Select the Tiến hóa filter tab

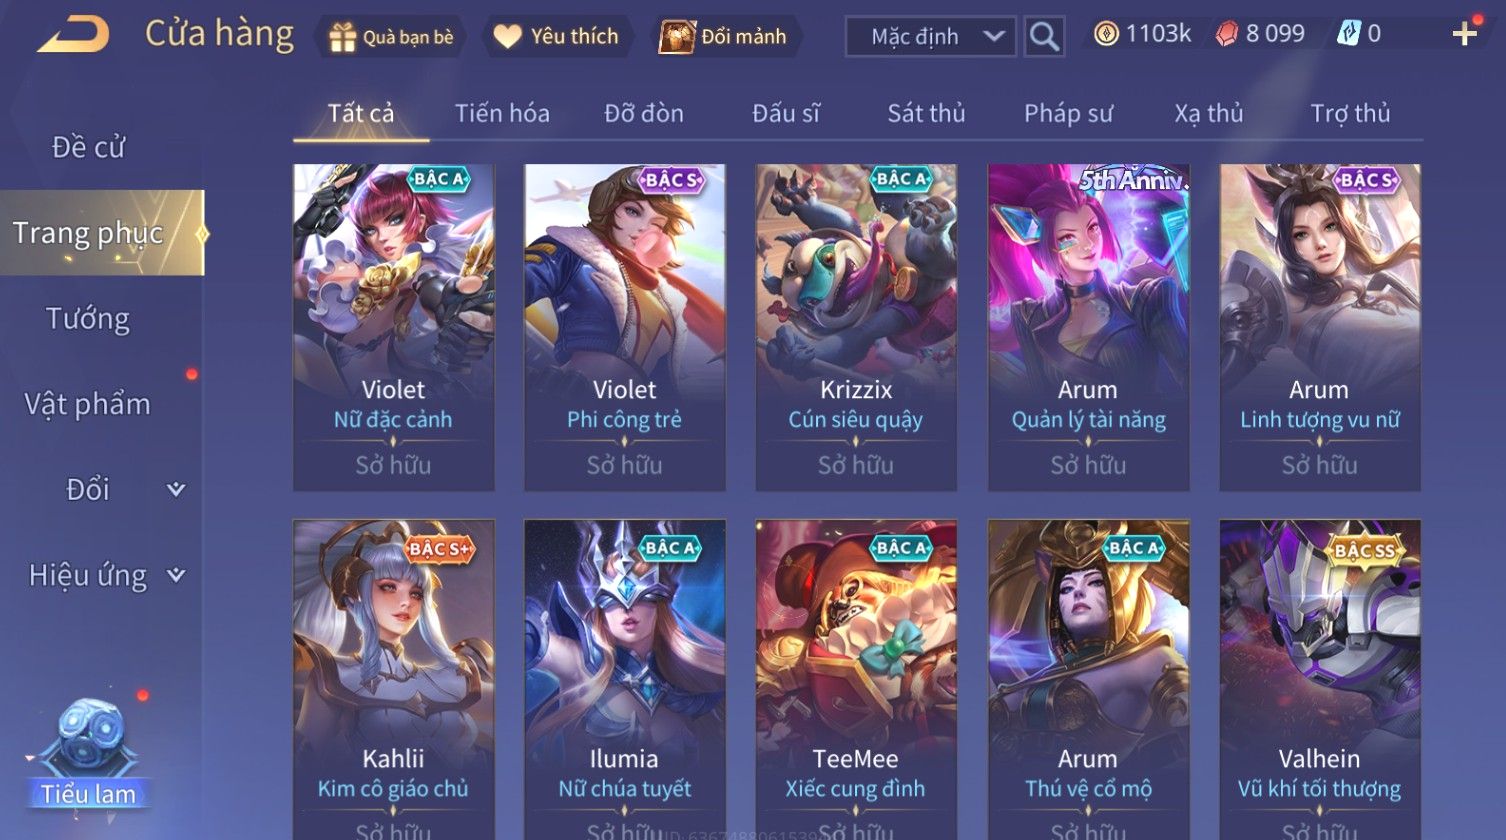(x=502, y=114)
